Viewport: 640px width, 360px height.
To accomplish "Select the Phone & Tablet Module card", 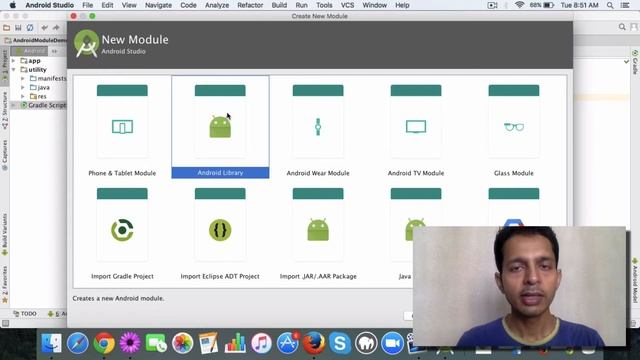I will point(122,127).
